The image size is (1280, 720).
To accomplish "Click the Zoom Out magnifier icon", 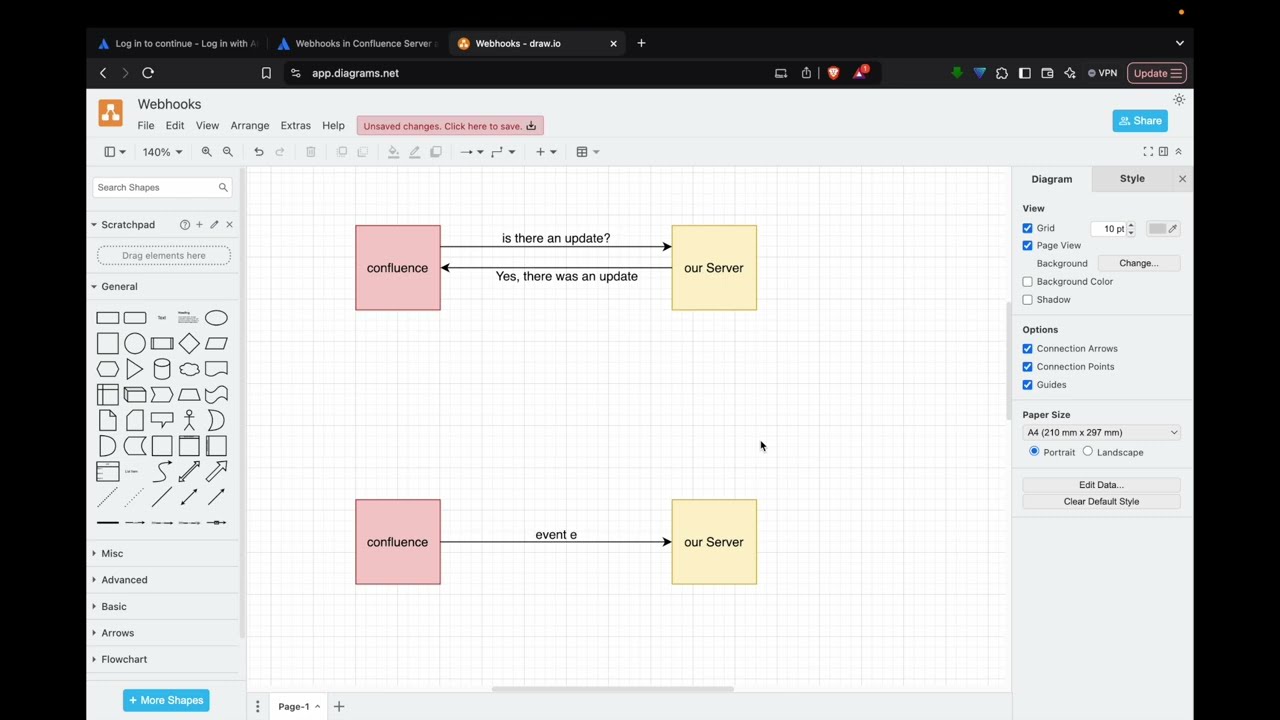I will (x=227, y=152).
